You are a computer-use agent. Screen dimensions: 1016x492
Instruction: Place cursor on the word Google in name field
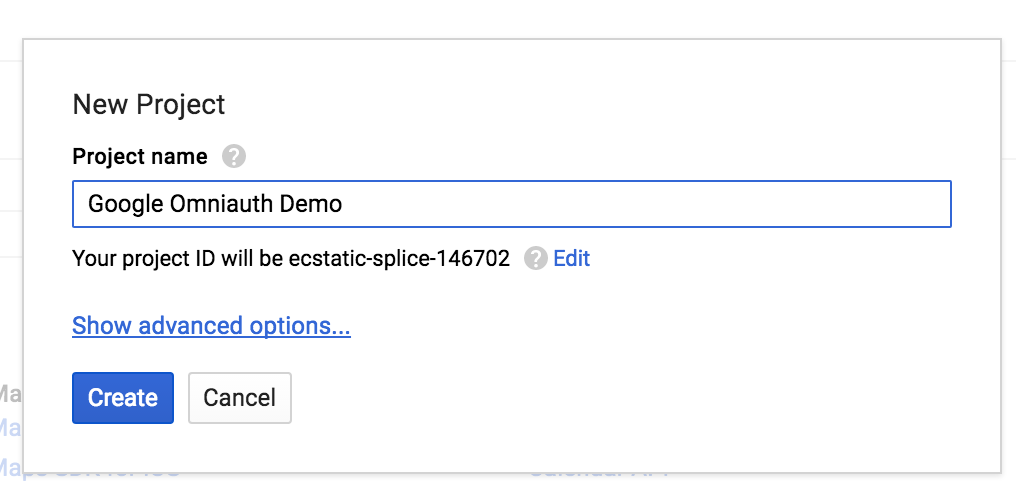[126, 204]
